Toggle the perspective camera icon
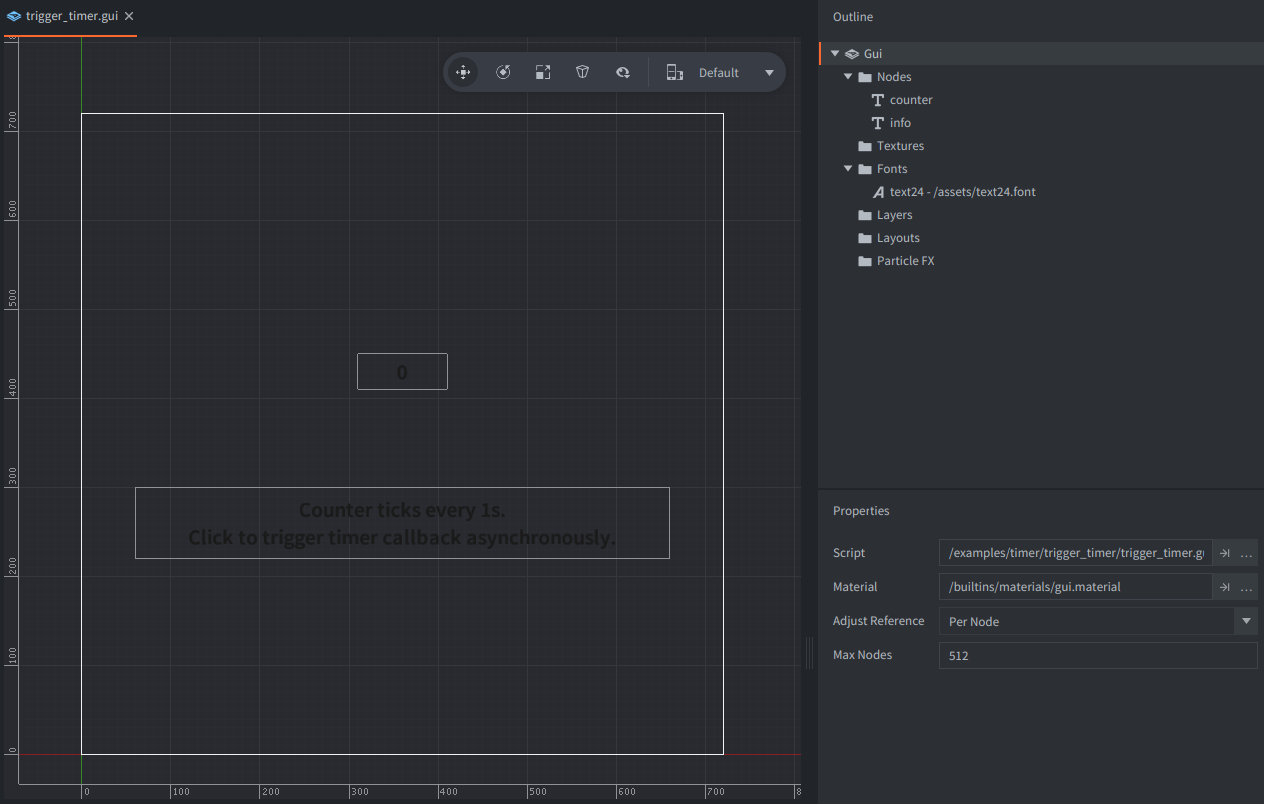 coord(582,72)
